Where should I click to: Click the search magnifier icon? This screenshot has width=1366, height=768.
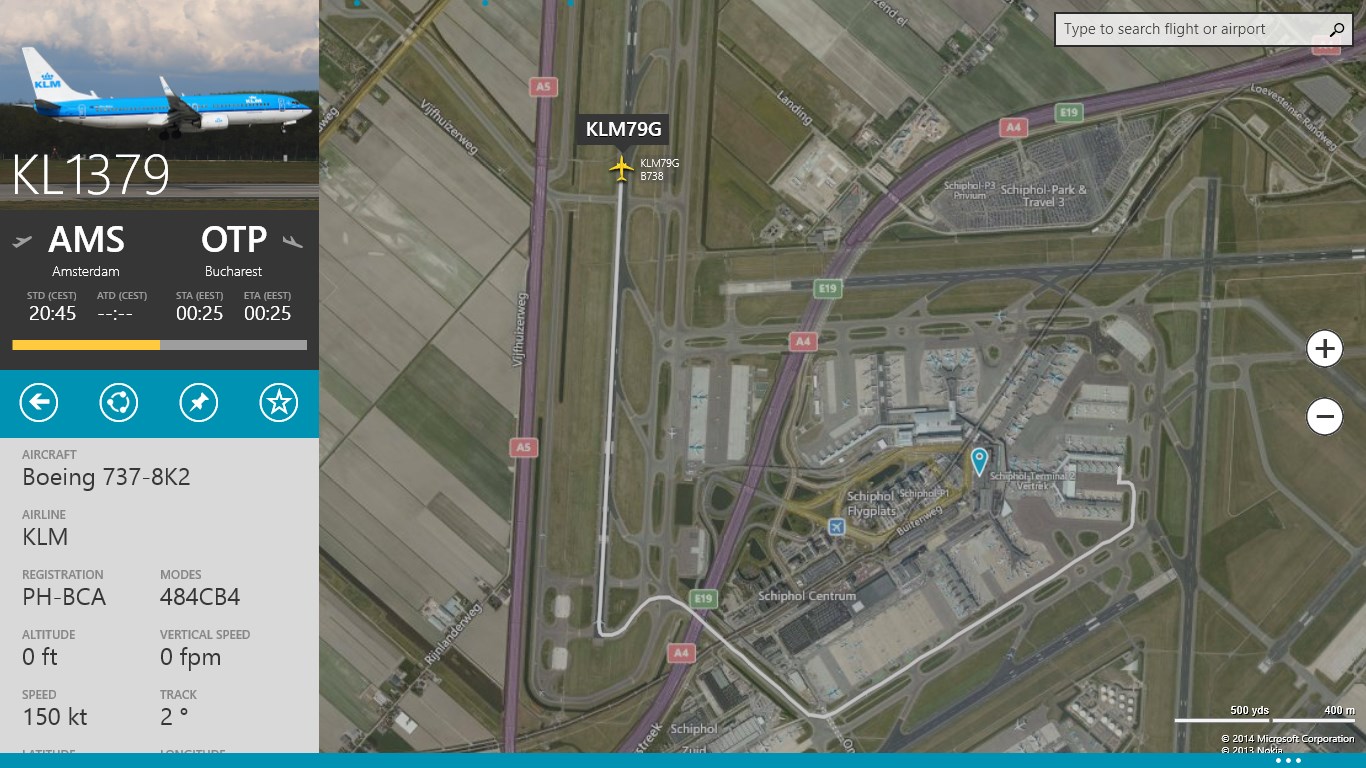point(1336,30)
